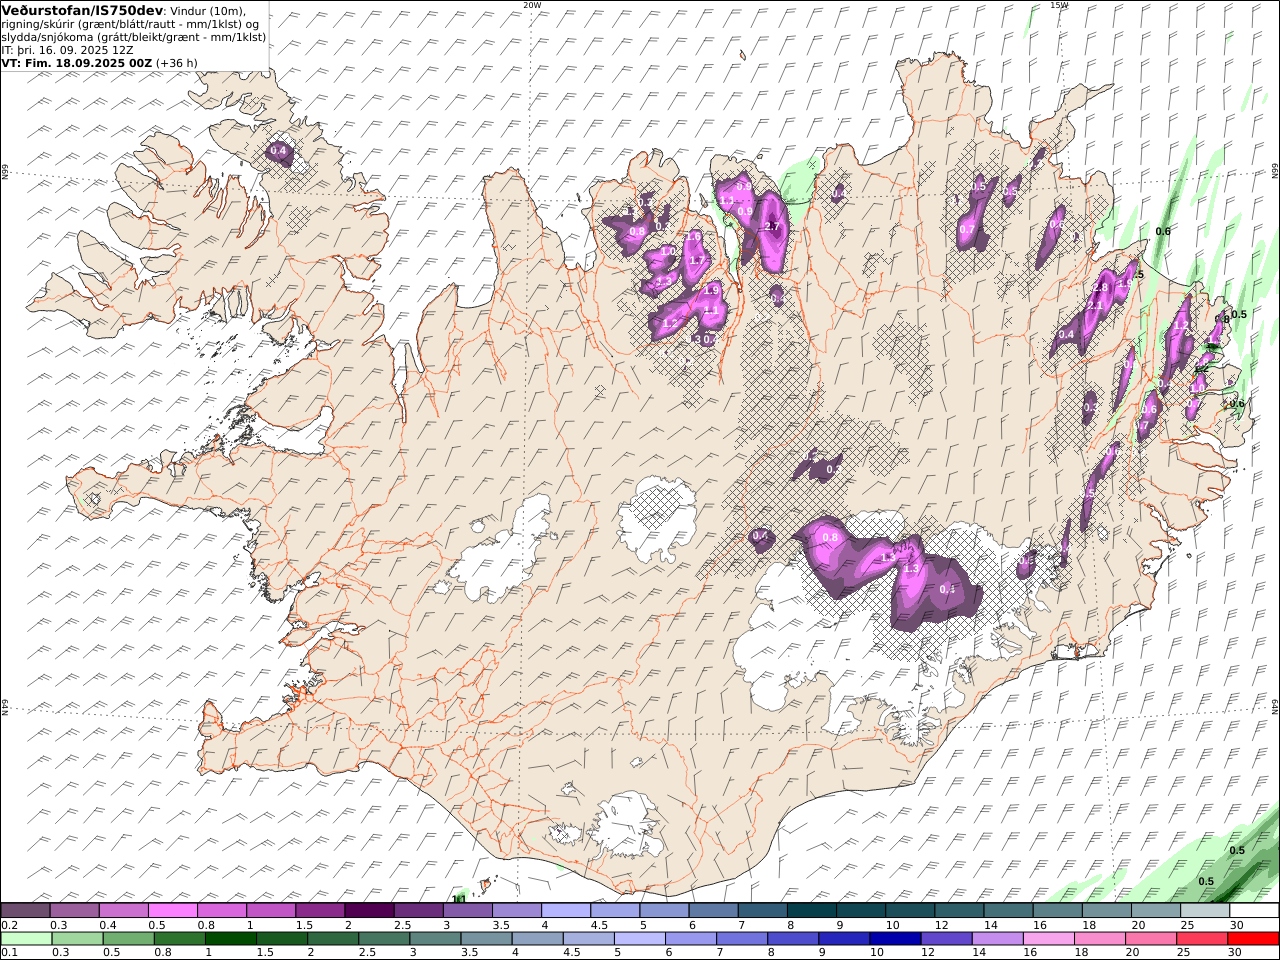The height and width of the screenshot is (960, 1280).
Task: Click the white Mýrdalsjökull glacier near the south coast
Action: (625, 826)
